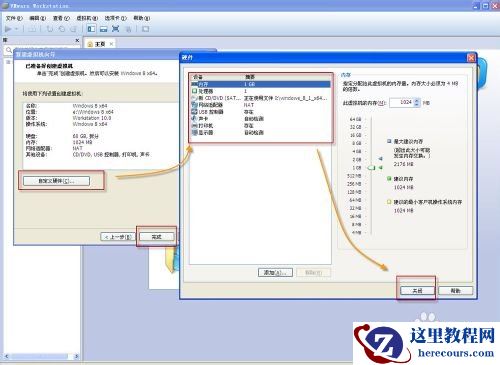
Task: Select the 处理器 processor device row
Action: 261,91
